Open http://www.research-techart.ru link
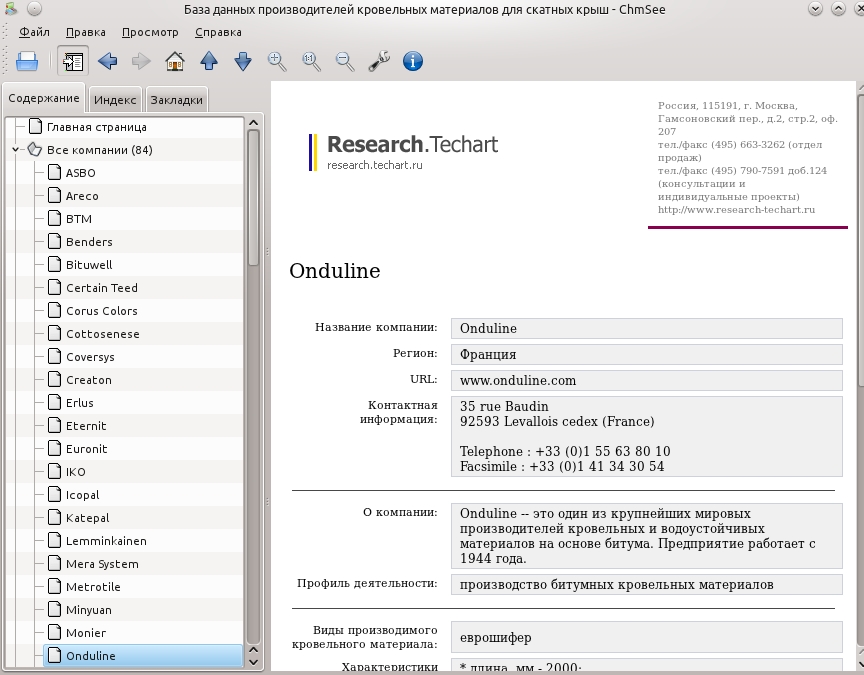The width and height of the screenshot is (864, 675). (x=736, y=209)
